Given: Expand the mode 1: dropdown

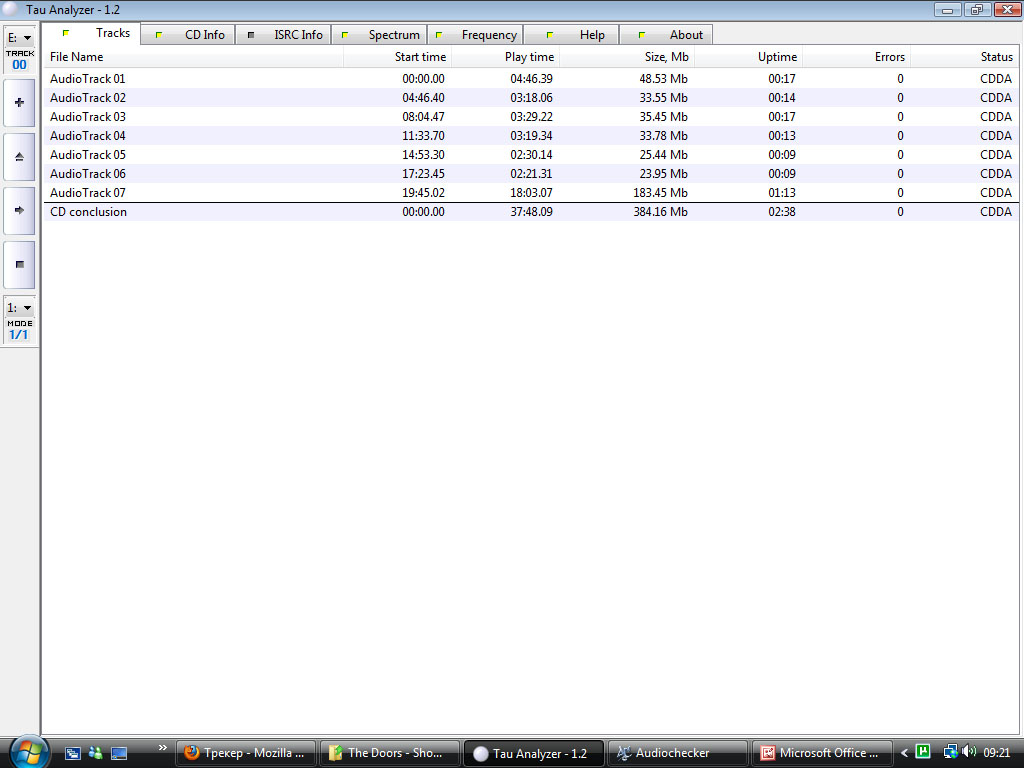Looking at the screenshot, I should click(19, 308).
